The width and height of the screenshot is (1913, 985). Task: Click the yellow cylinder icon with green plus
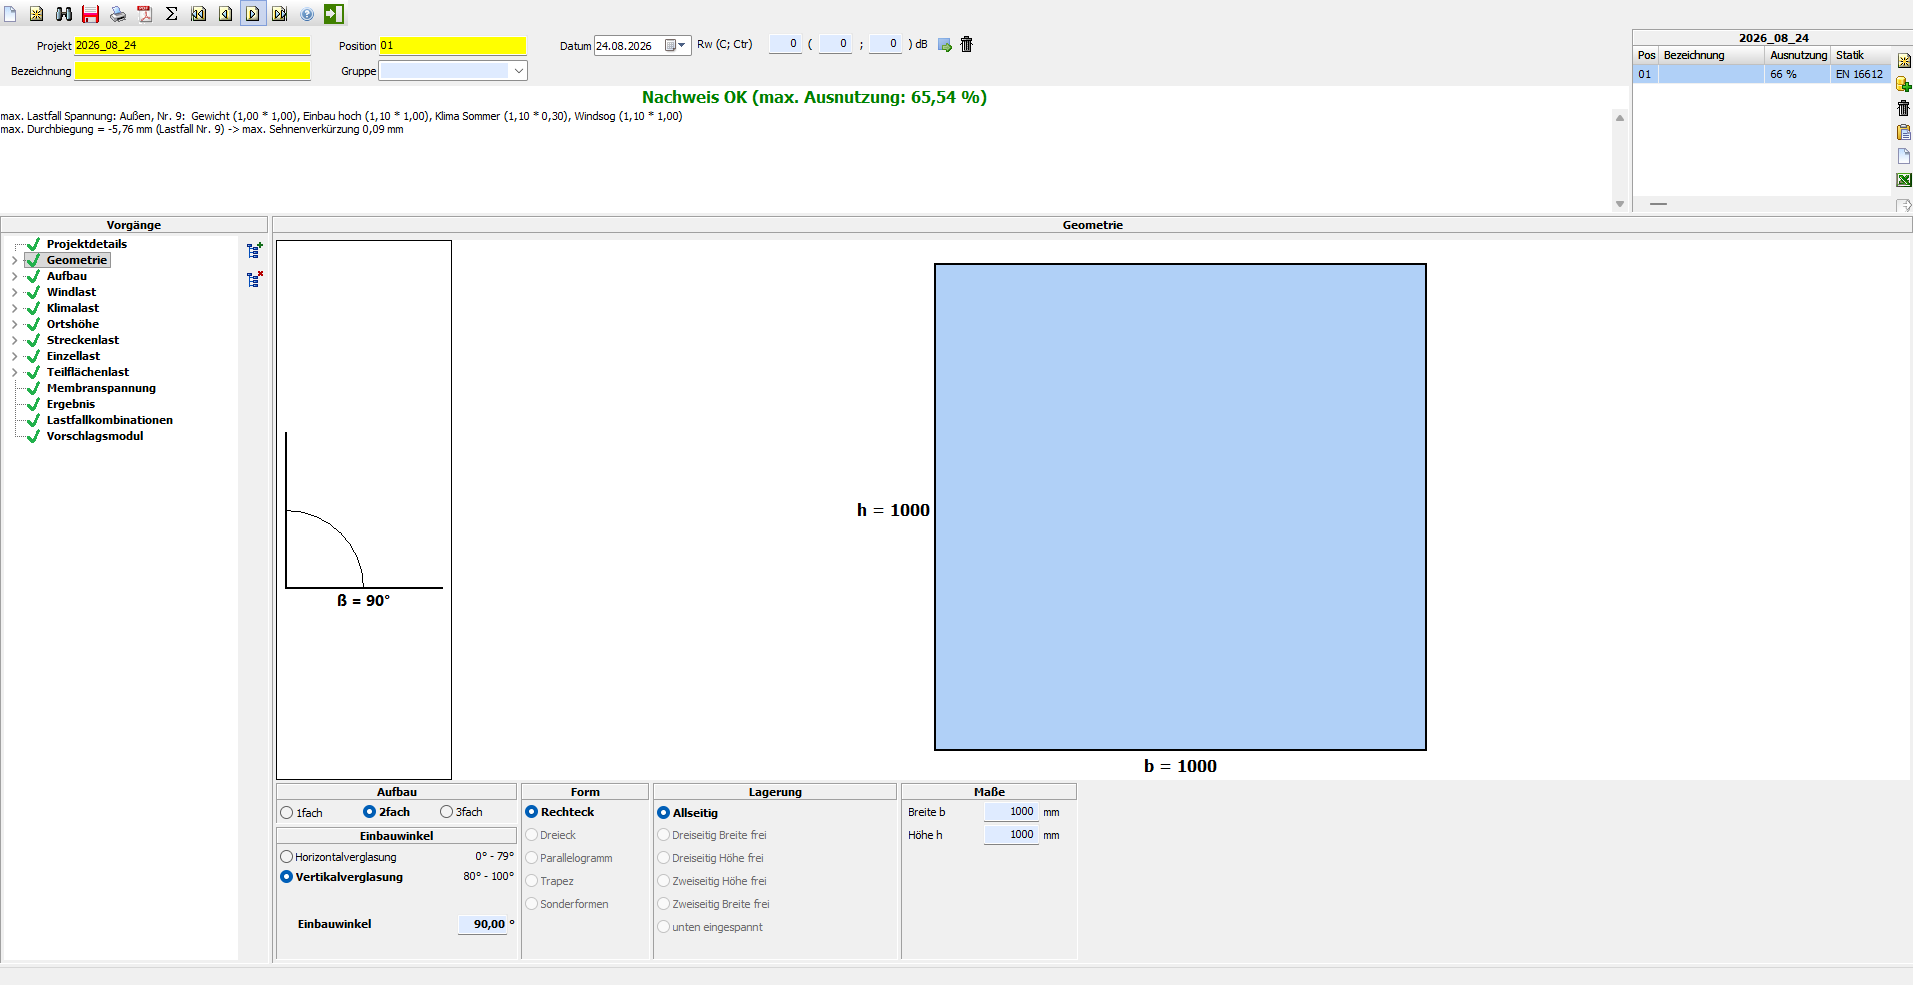click(x=1904, y=85)
